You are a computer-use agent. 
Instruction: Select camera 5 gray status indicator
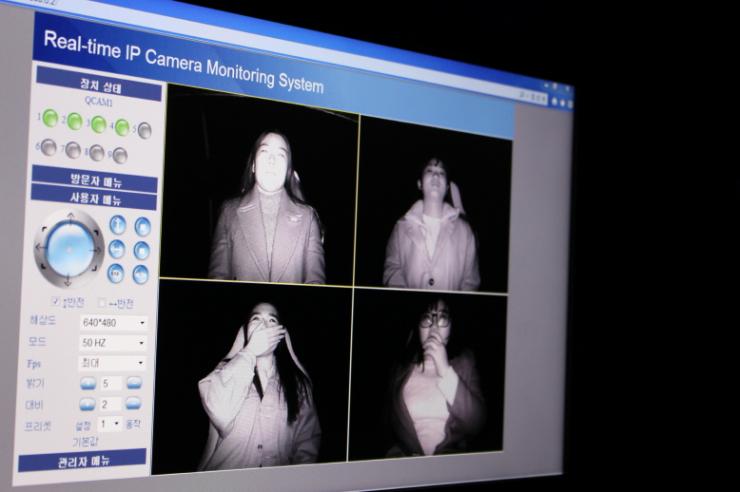(x=144, y=130)
